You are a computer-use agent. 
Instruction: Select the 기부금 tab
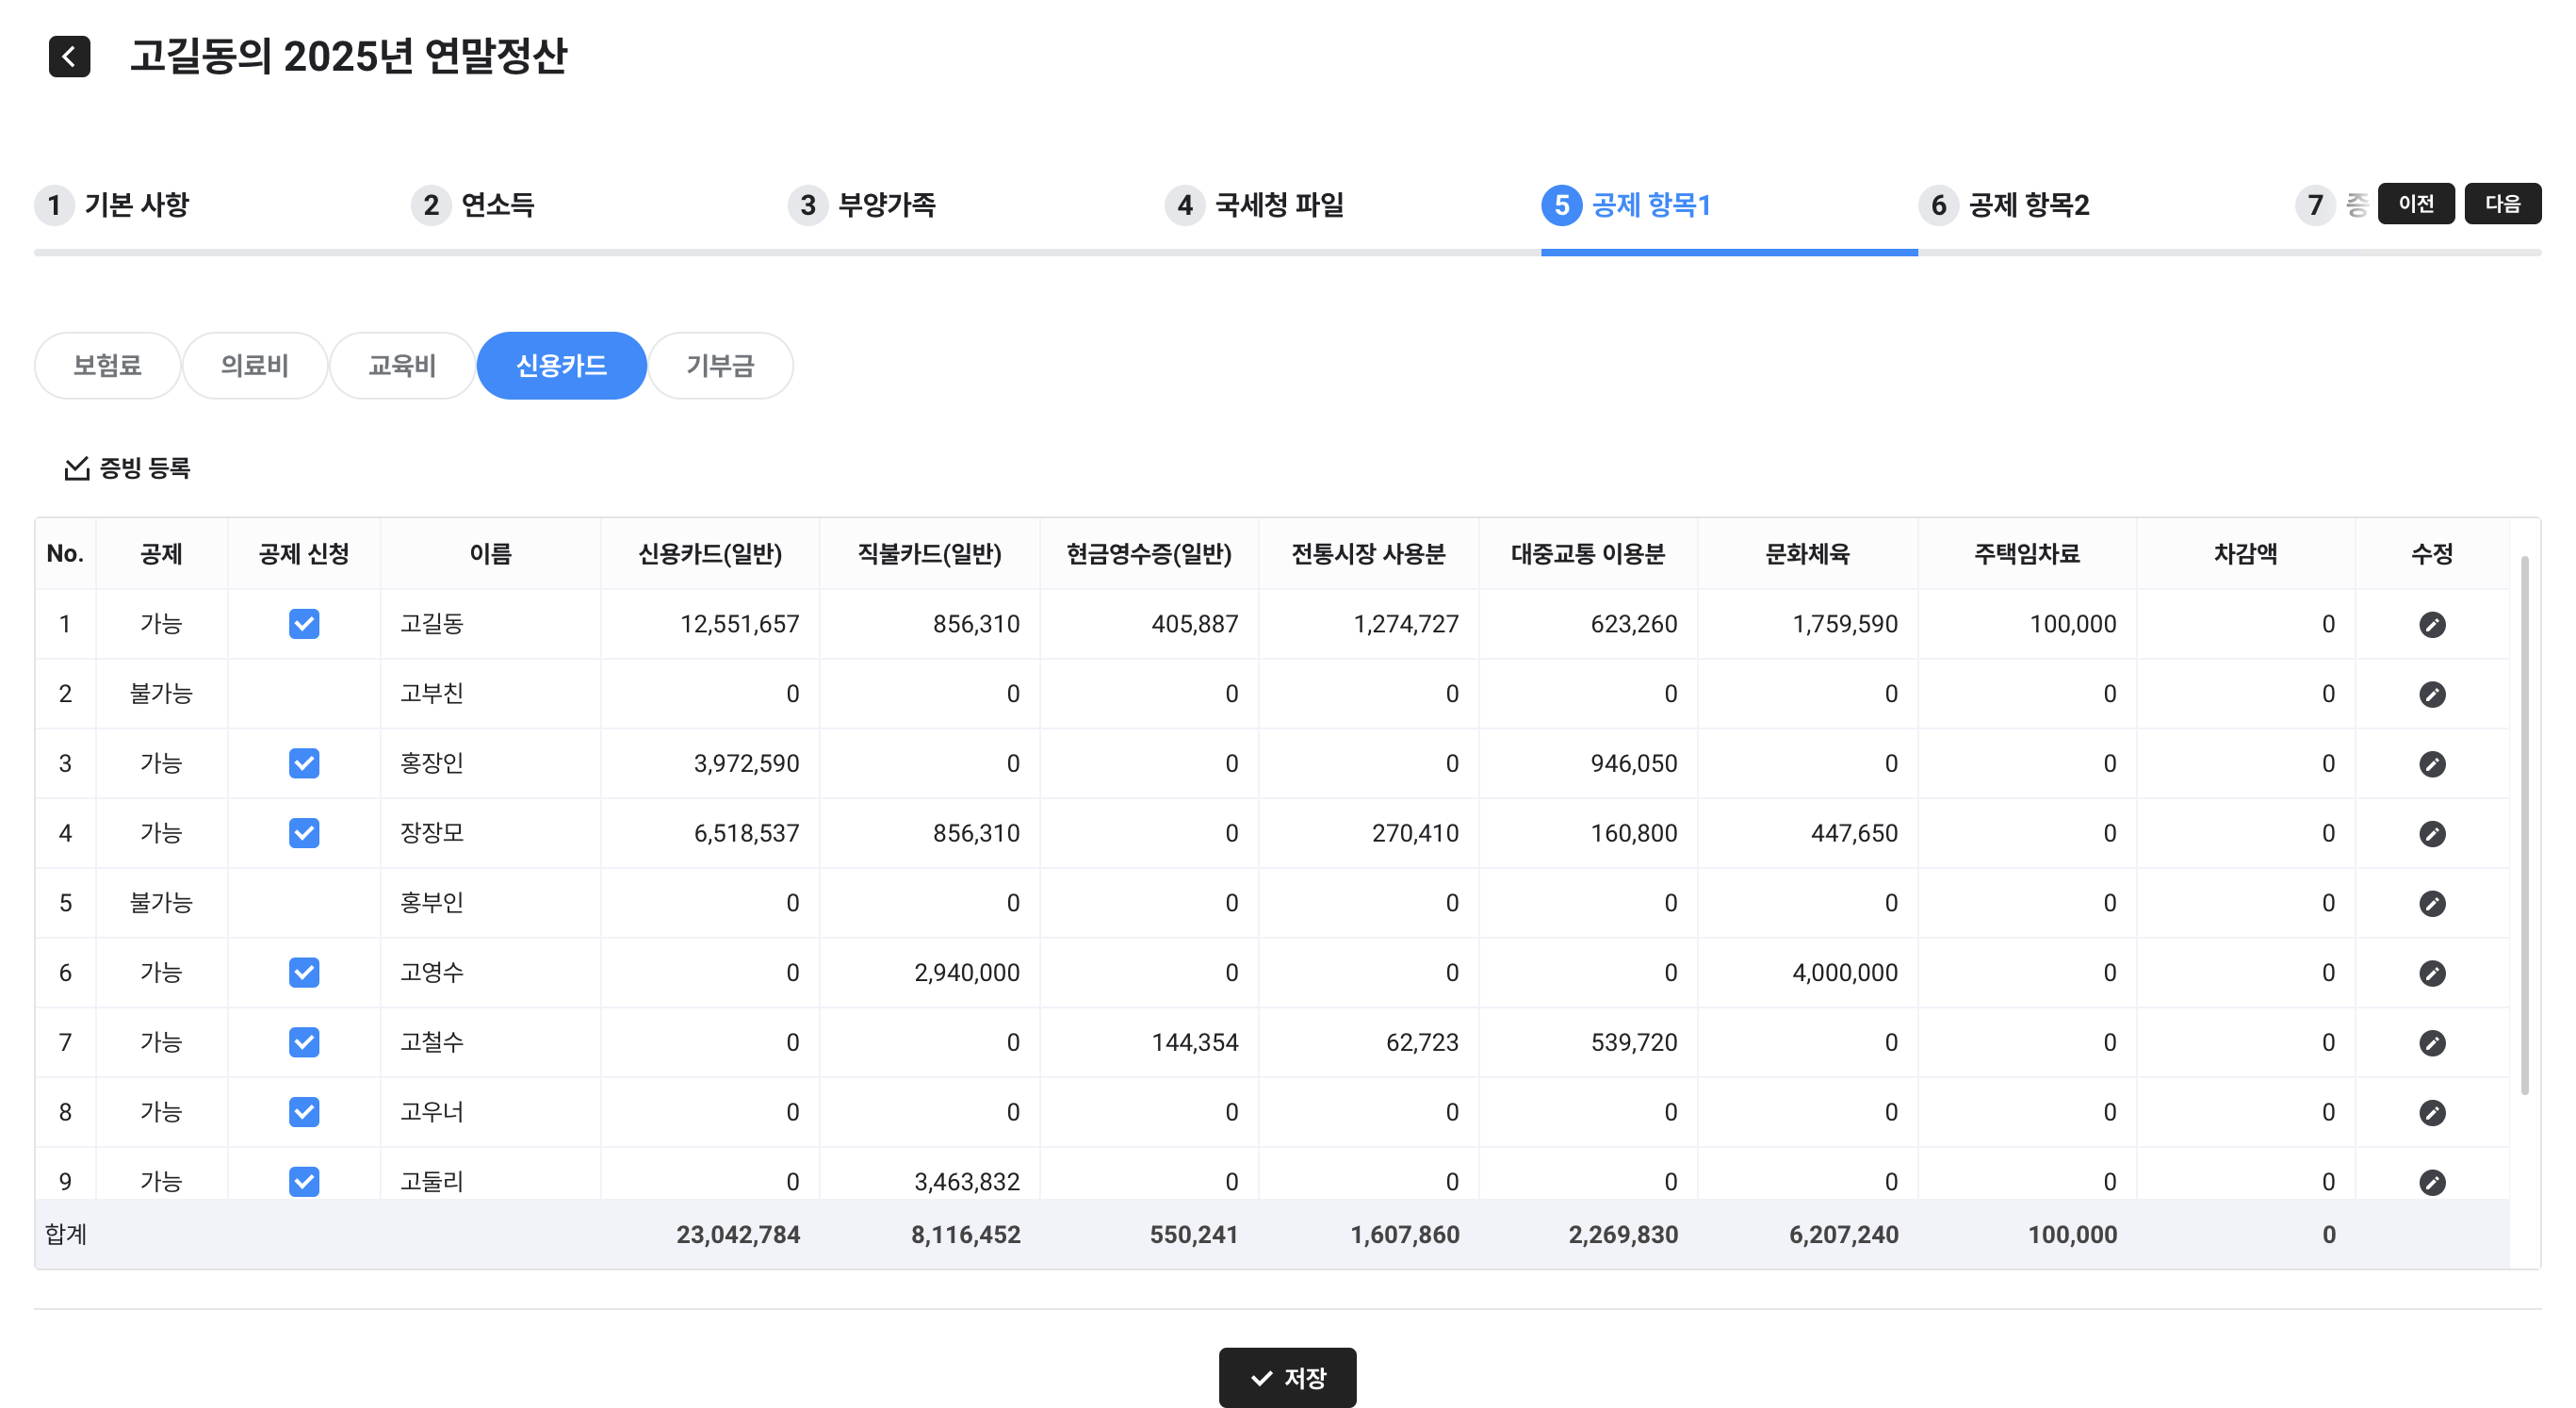tap(720, 366)
